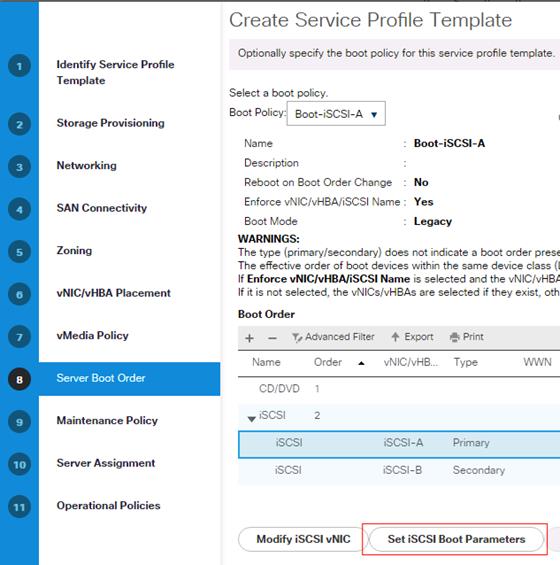Viewport: 560px width, 565px height.
Task: Select the iSCSI-A Primary row
Action: click(x=399, y=444)
